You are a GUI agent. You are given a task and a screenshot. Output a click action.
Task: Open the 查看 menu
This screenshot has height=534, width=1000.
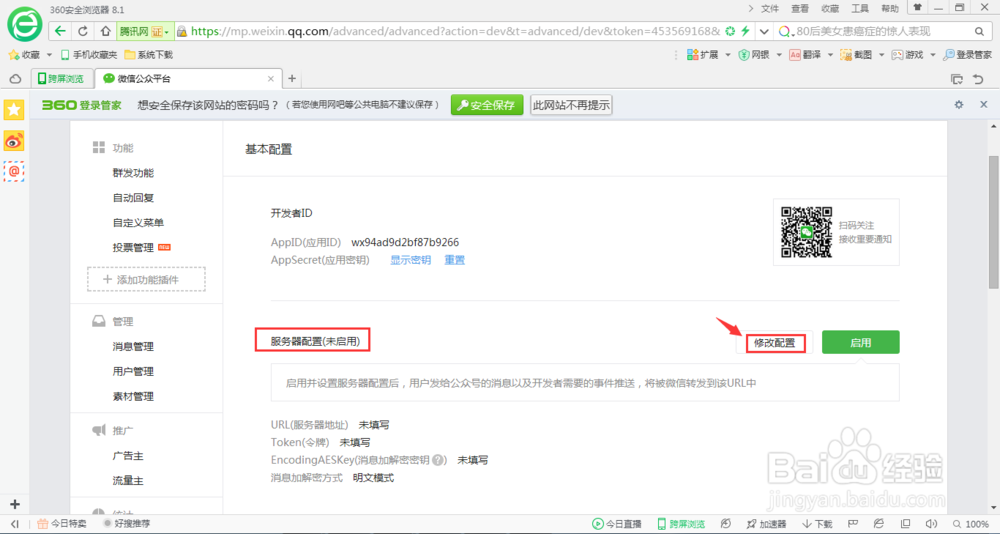pos(800,8)
